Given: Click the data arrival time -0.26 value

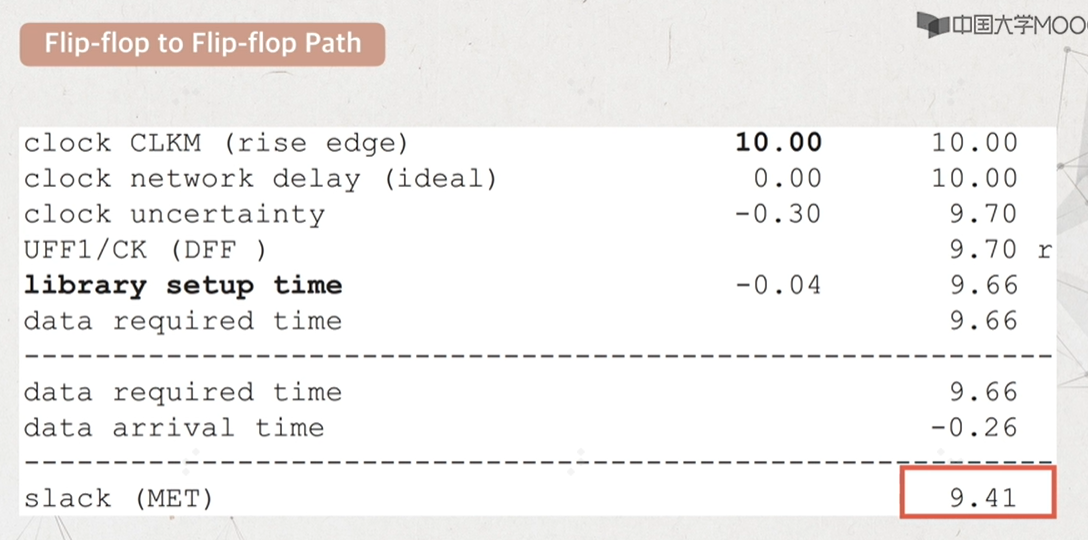Looking at the screenshot, I should (974, 427).
